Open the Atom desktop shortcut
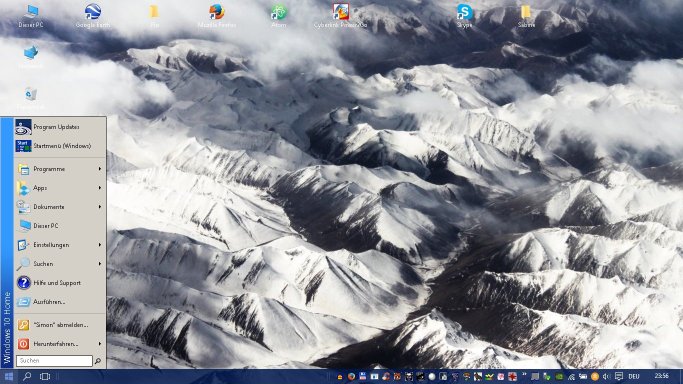This screenshot has height=384, width=683. (278, 16)
